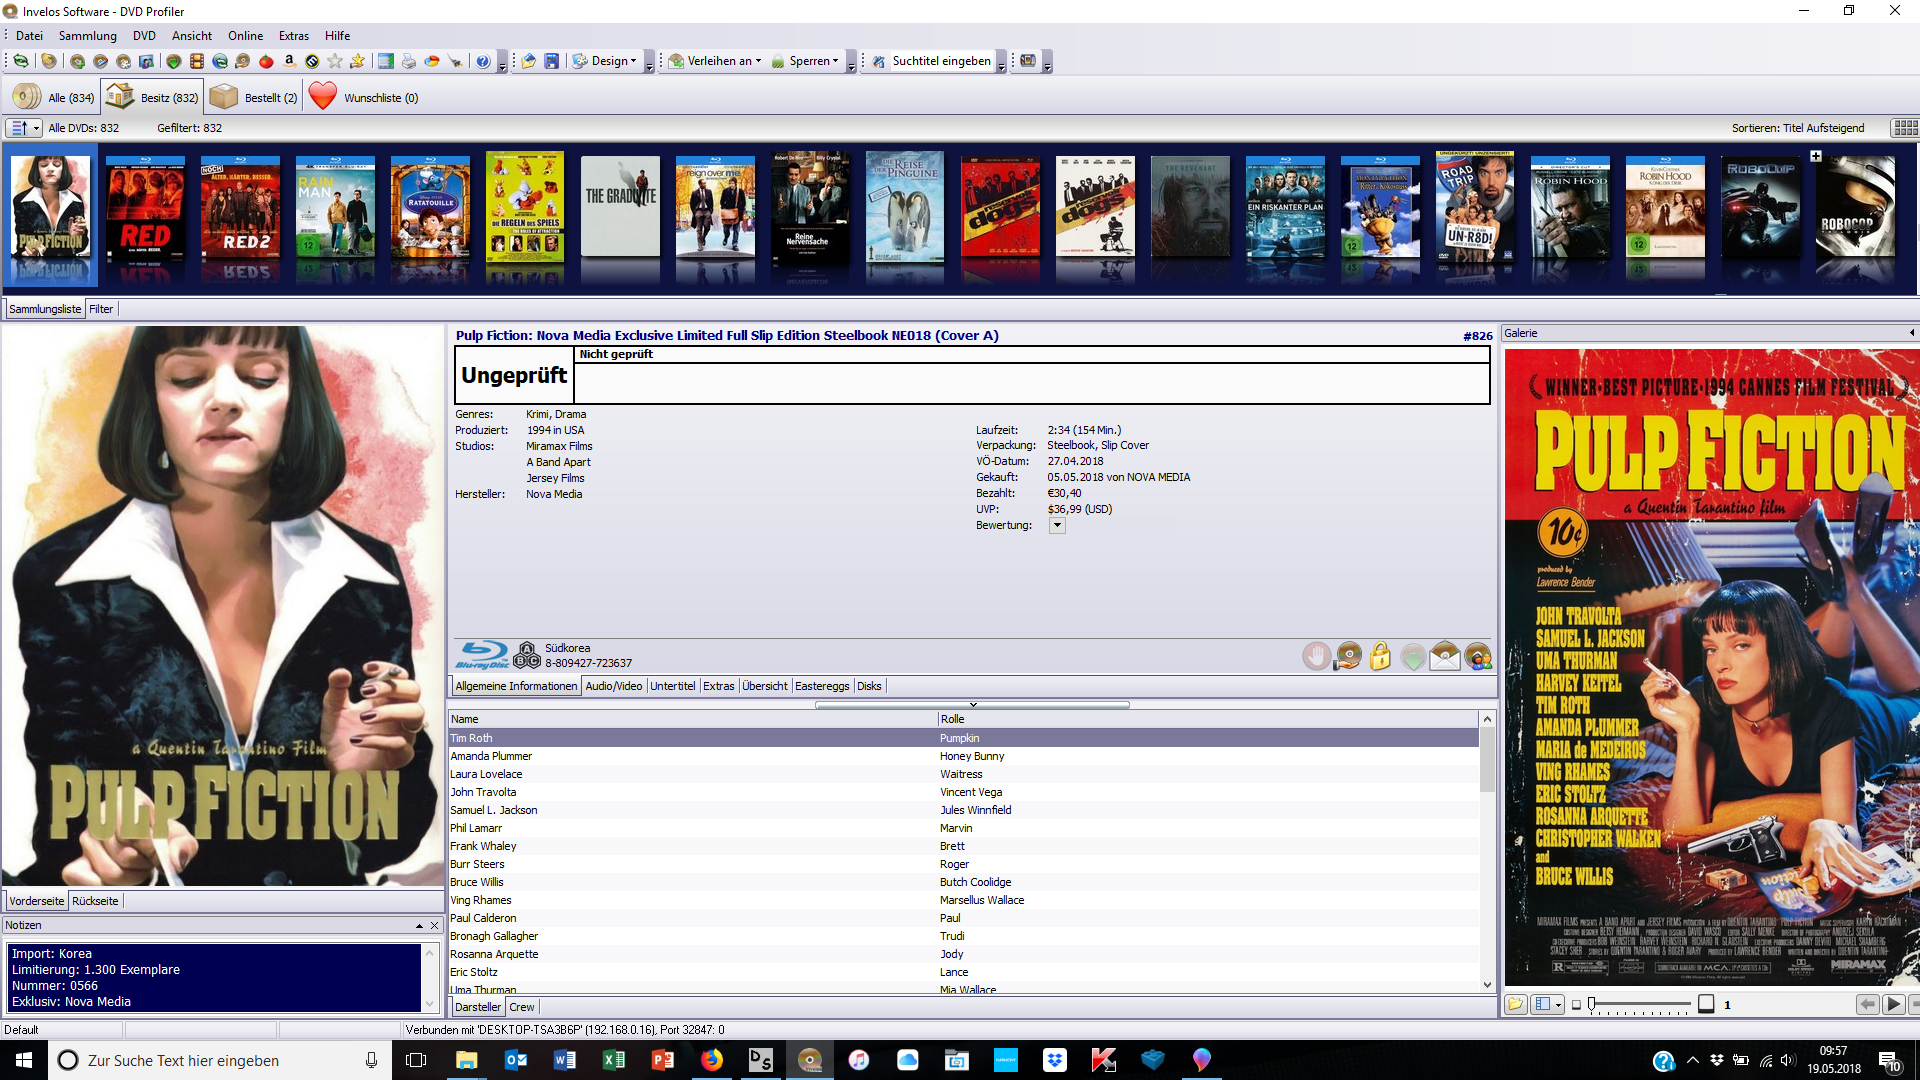The image size is (1920, 1080).
Task: Click the red tomato toolbar icon
Action: point(265,61)
